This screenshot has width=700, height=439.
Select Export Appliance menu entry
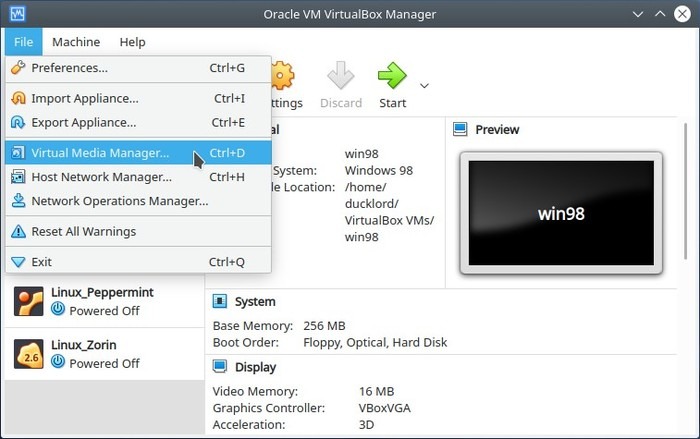click(138, 122)
